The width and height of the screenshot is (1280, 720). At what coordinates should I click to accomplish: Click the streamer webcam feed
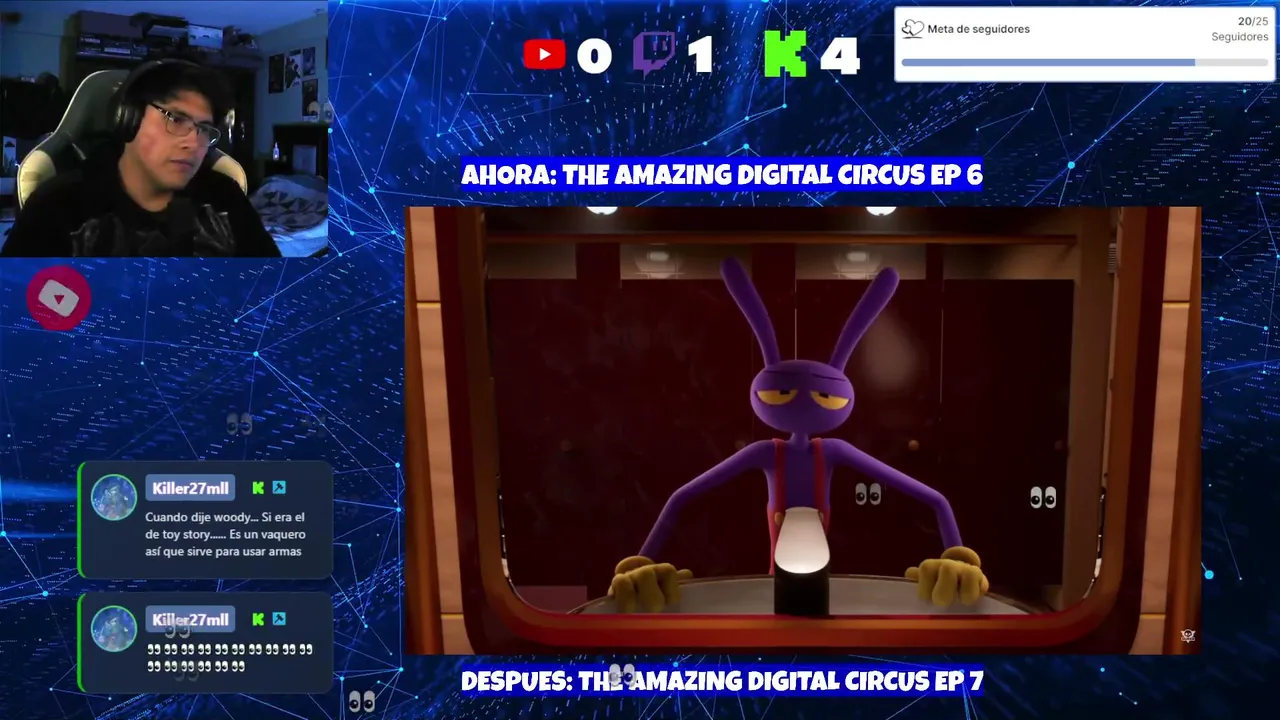(164, 129)
